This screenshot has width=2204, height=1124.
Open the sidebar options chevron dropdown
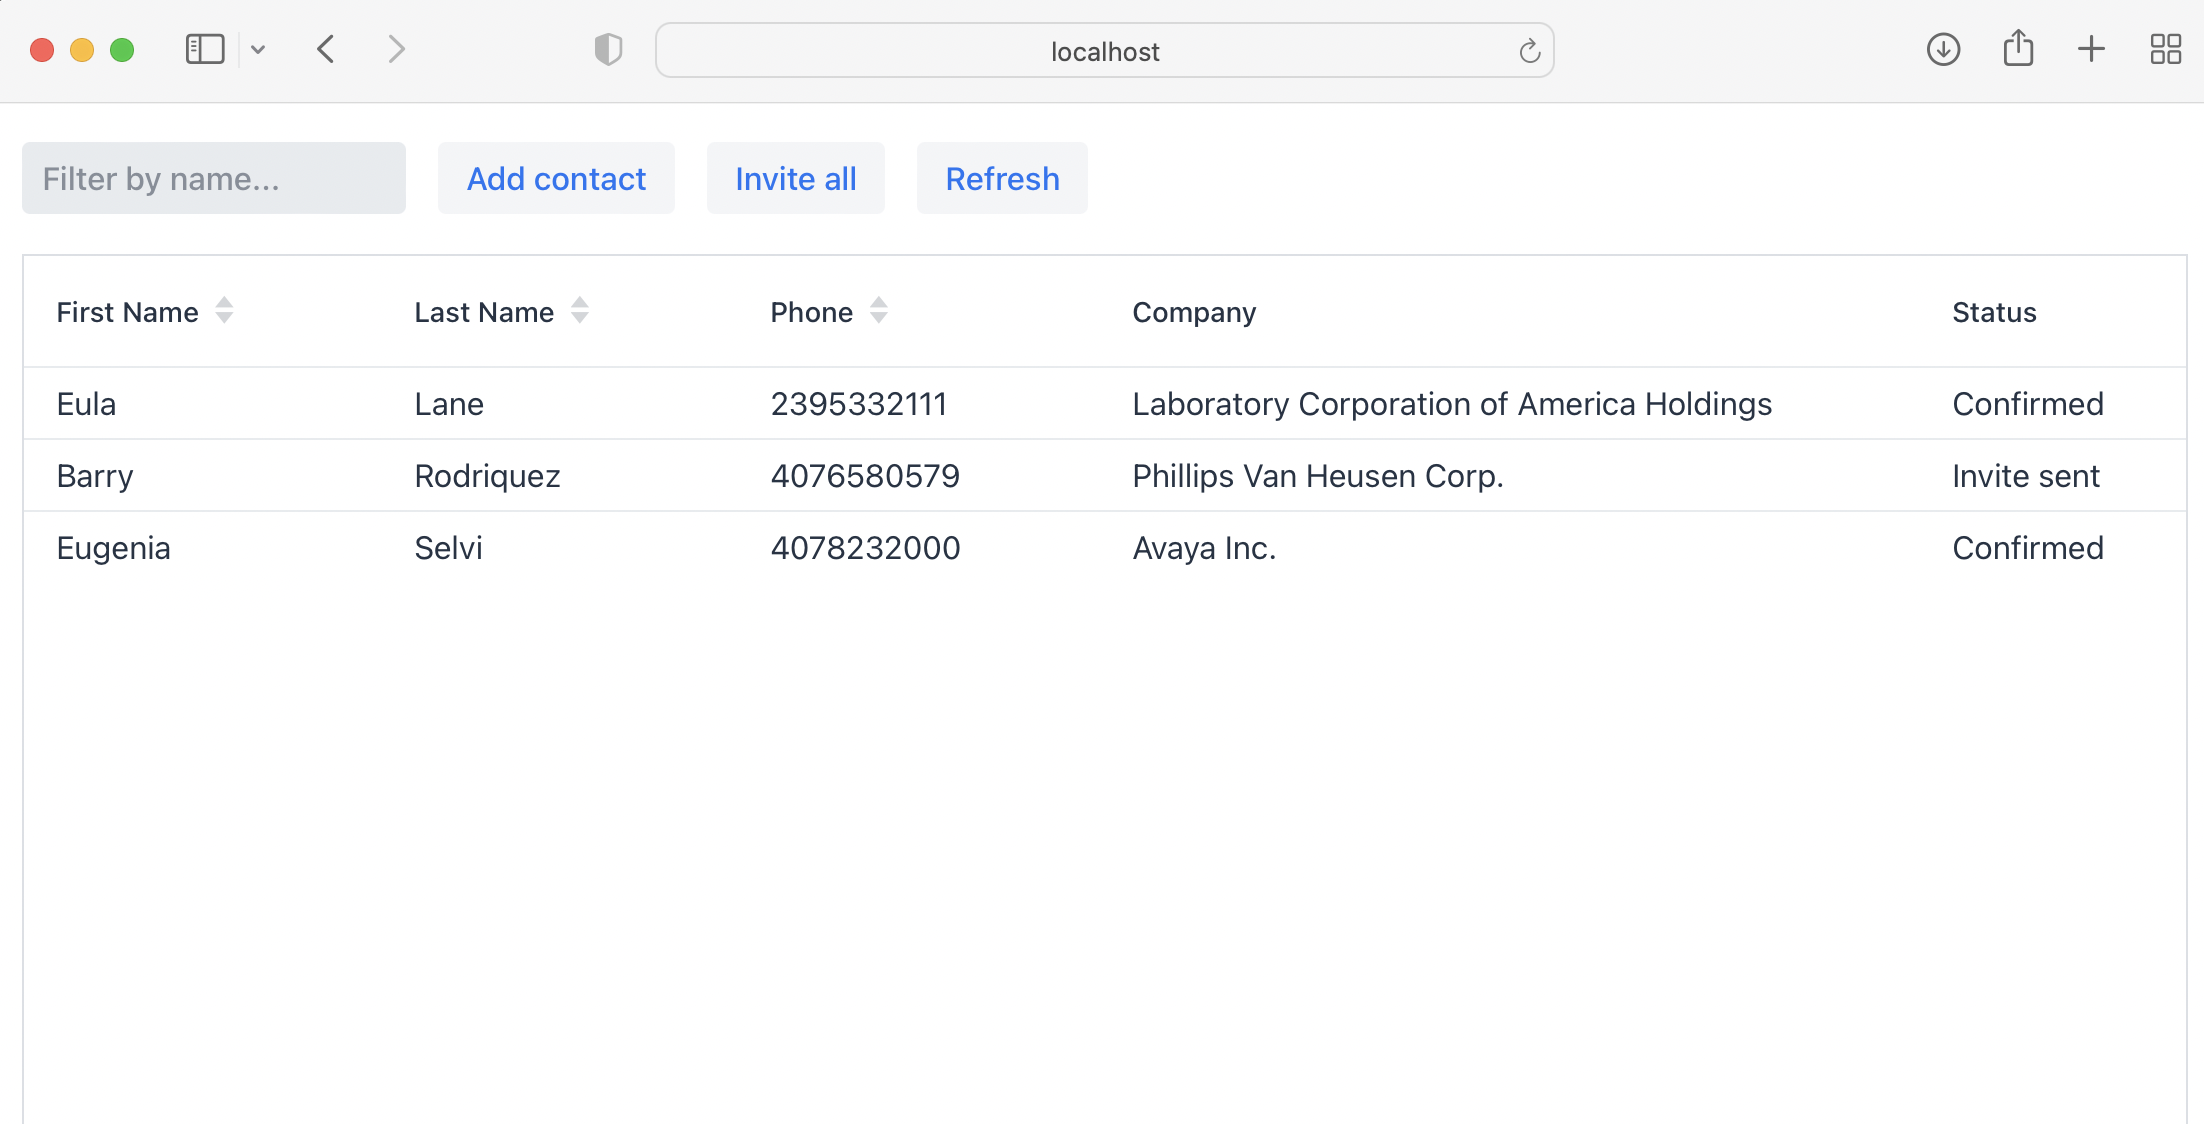(258, 49)
